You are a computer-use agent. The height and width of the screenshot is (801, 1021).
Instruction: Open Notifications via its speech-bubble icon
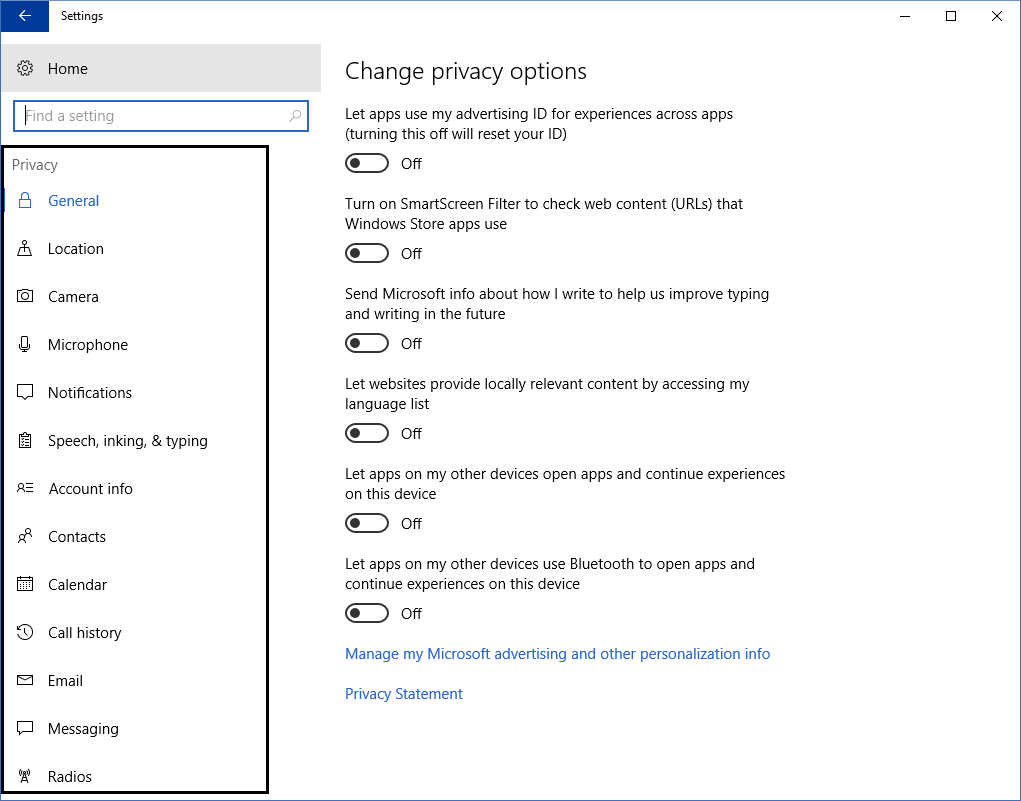click(x=26, y=393)
